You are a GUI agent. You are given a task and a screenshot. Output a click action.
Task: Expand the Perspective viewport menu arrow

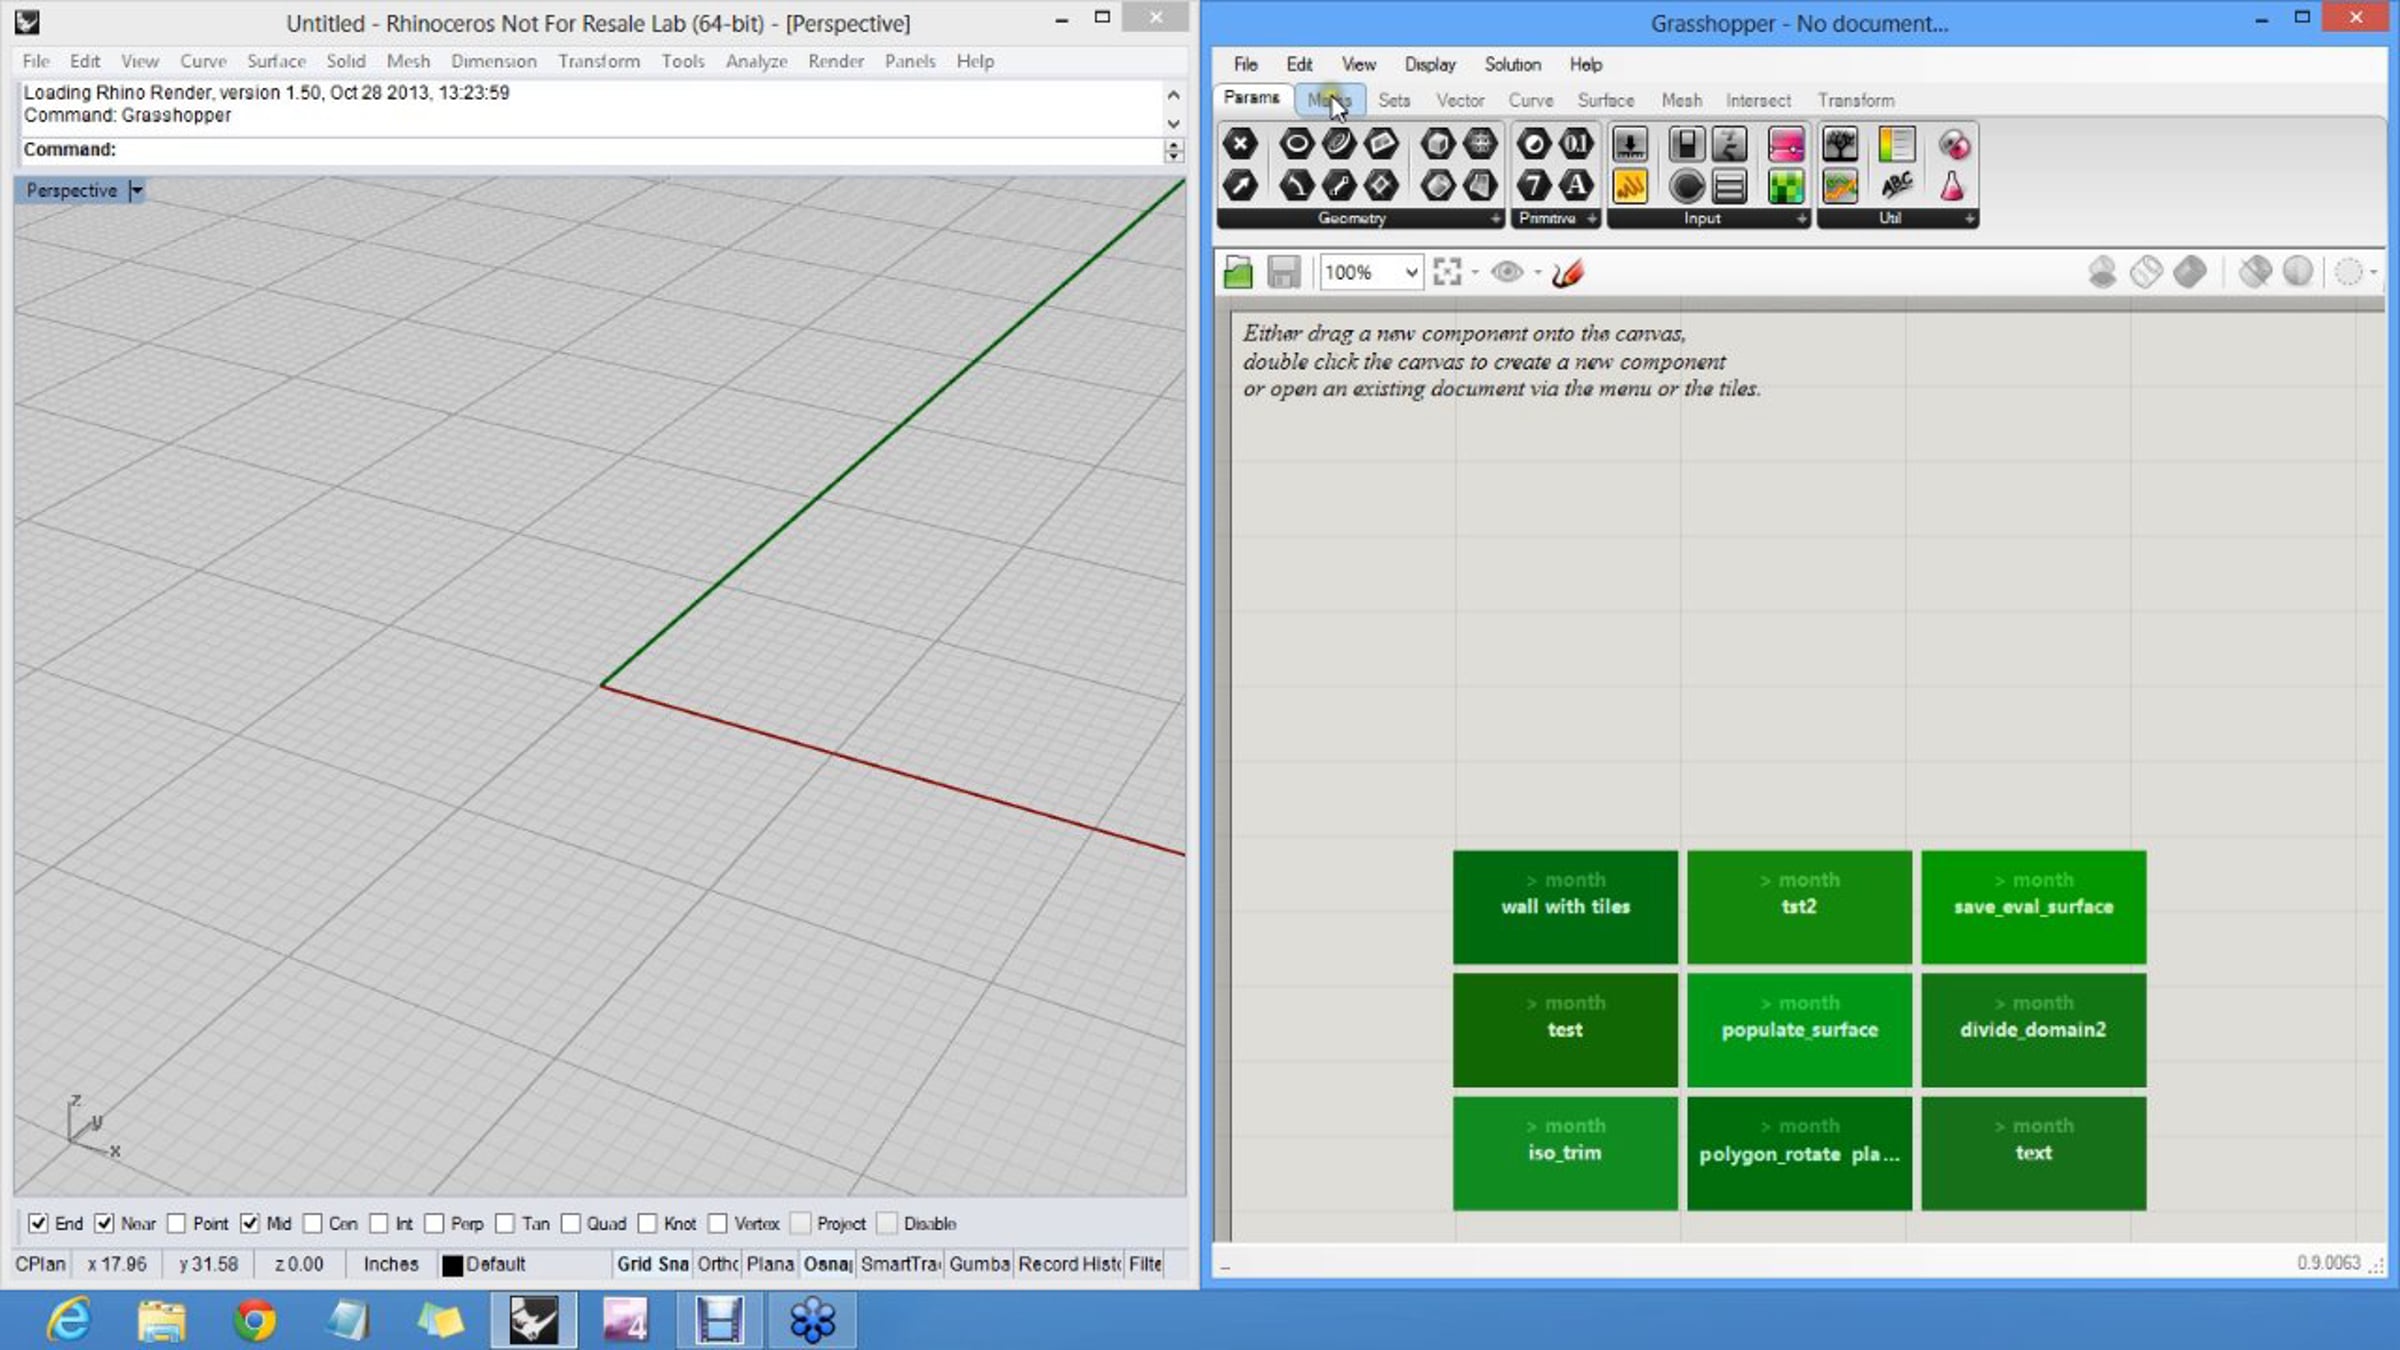(137, 190)
